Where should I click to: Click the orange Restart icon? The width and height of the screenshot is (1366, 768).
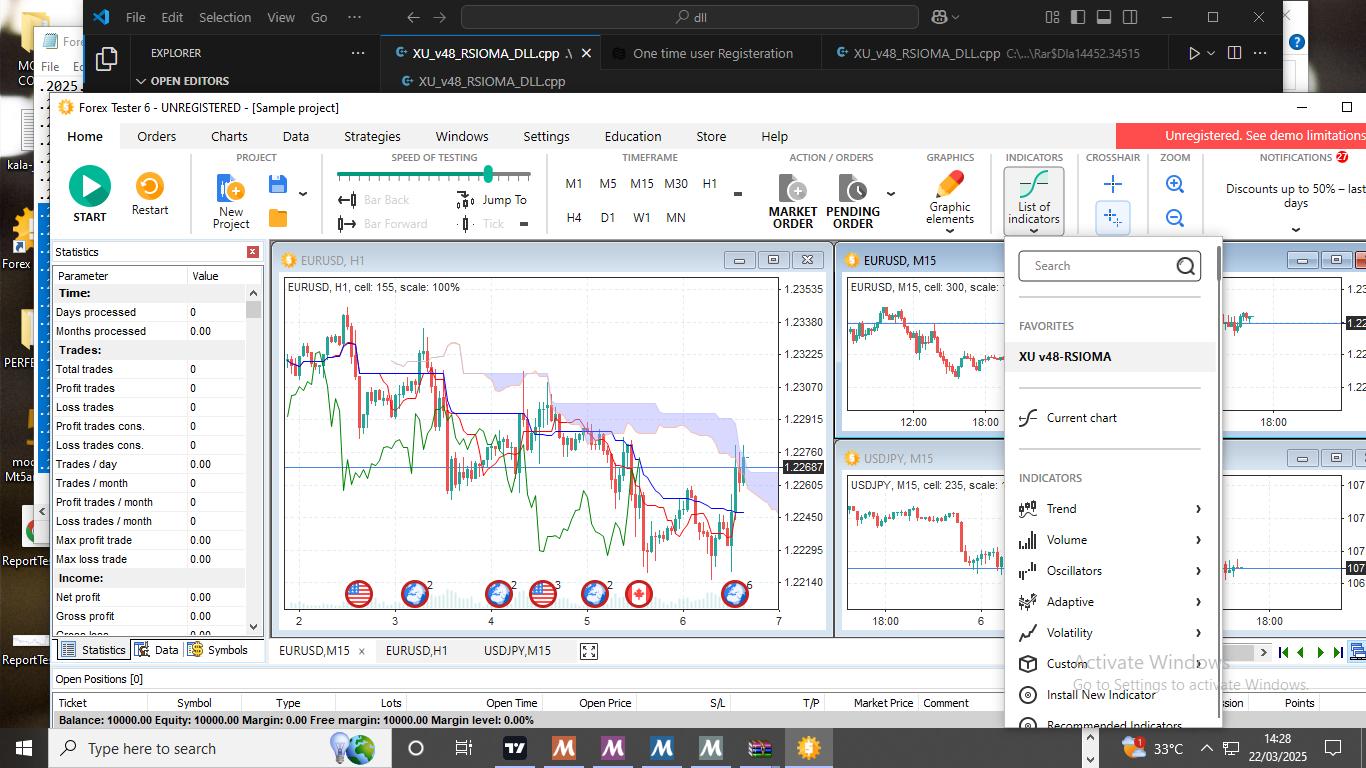150,186
